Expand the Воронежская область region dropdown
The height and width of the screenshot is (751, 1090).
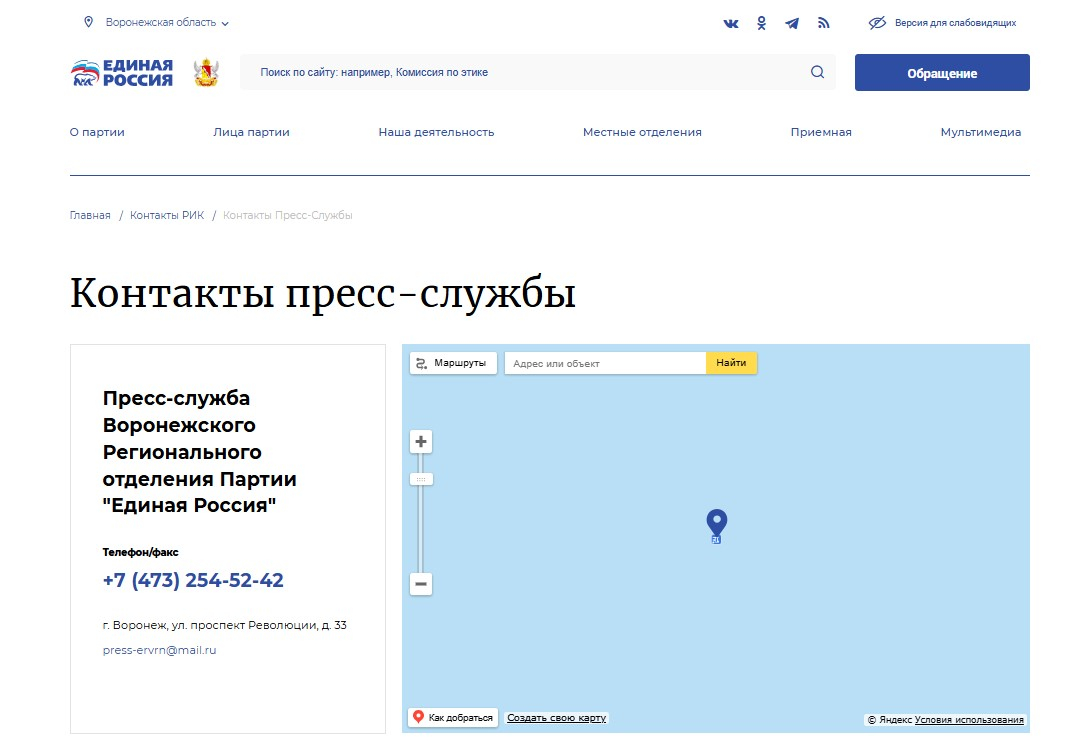(167, 23)
